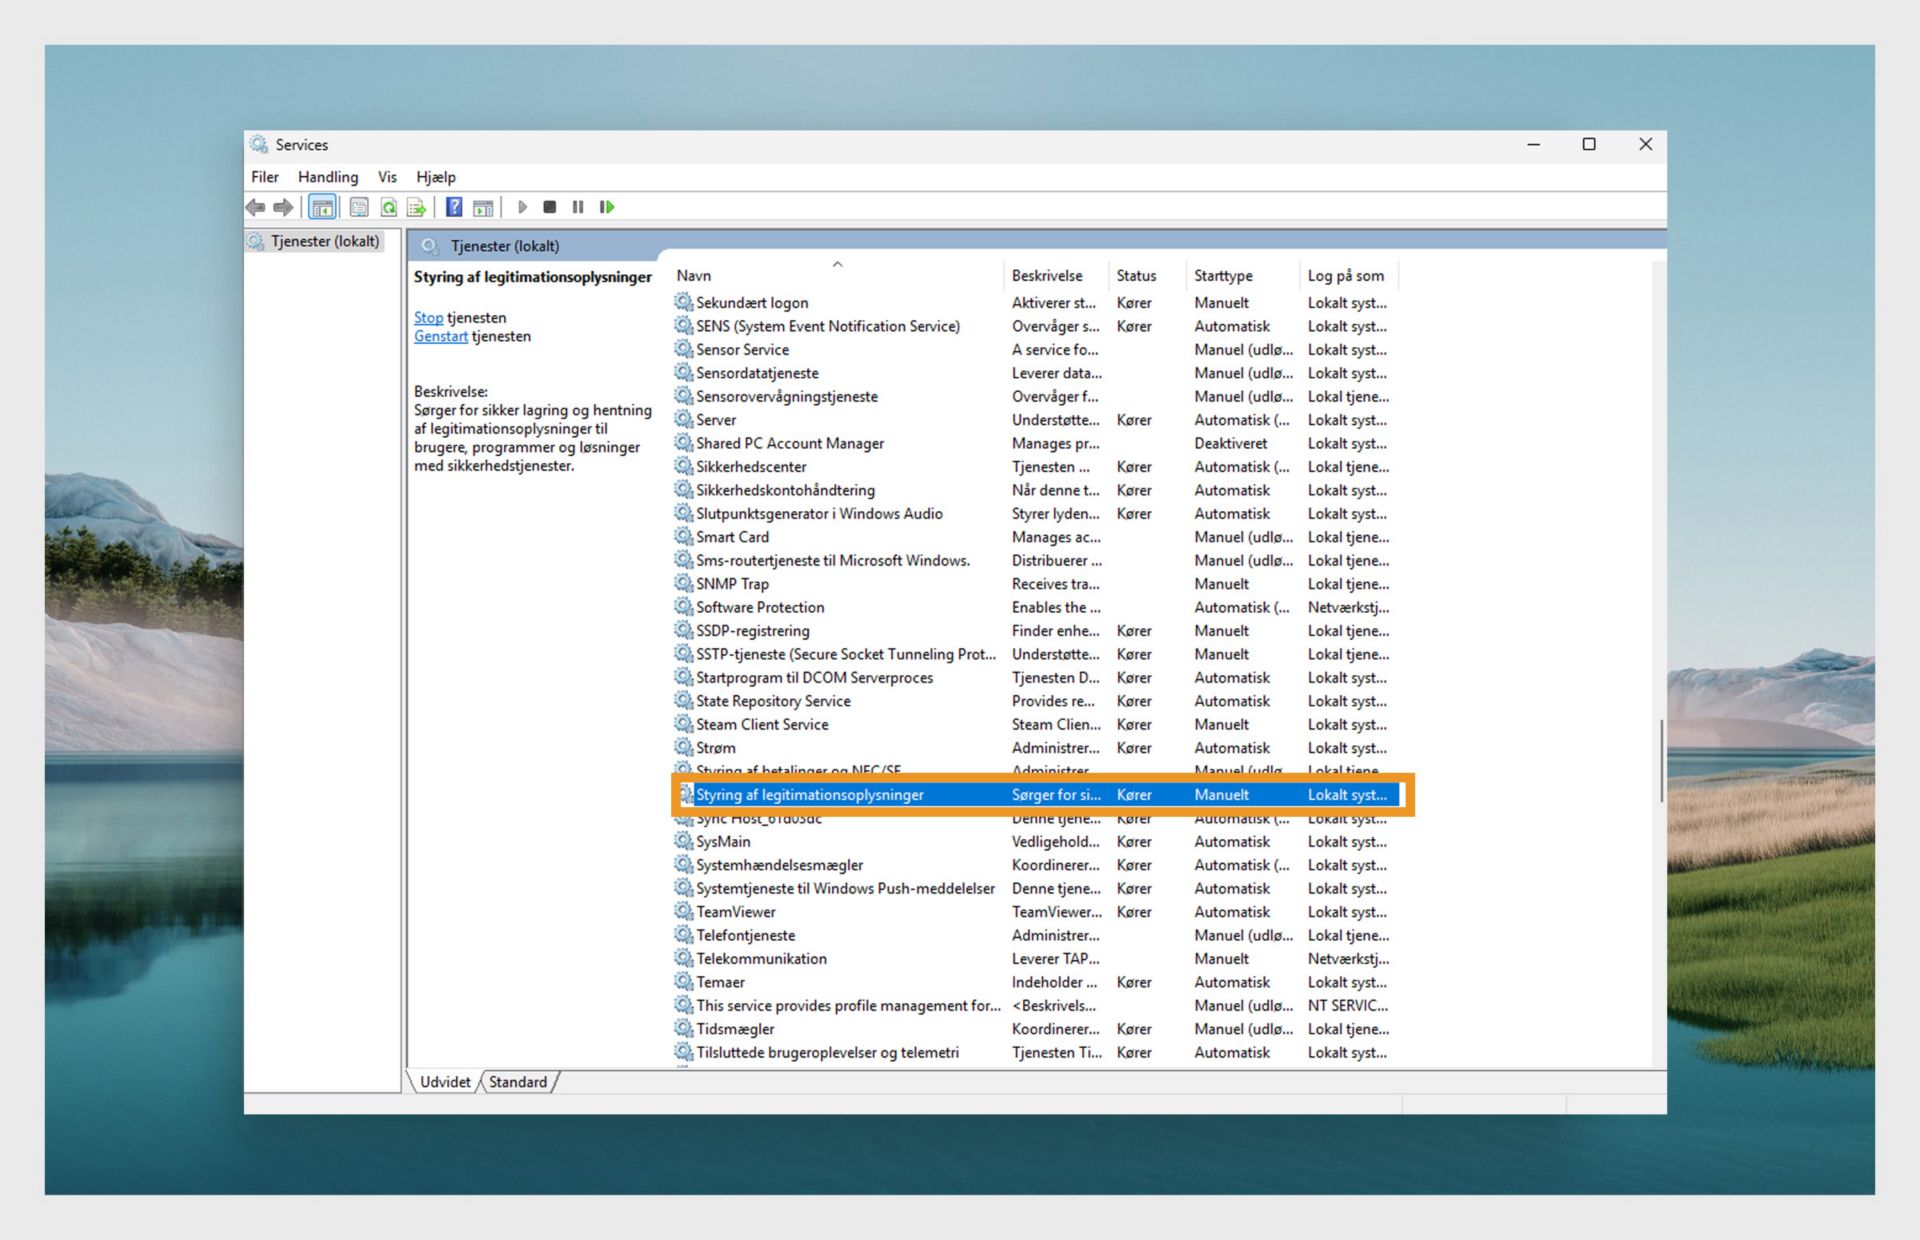
Task: Open the Handling menu
Action: point(327,177)
